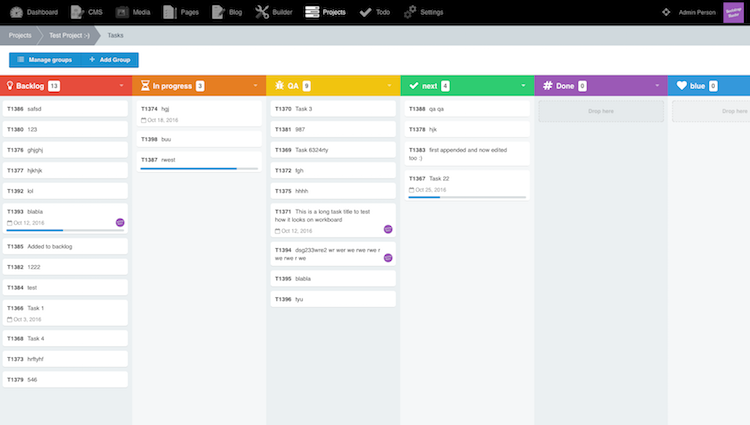Open the Media menu item

point(133,12)
